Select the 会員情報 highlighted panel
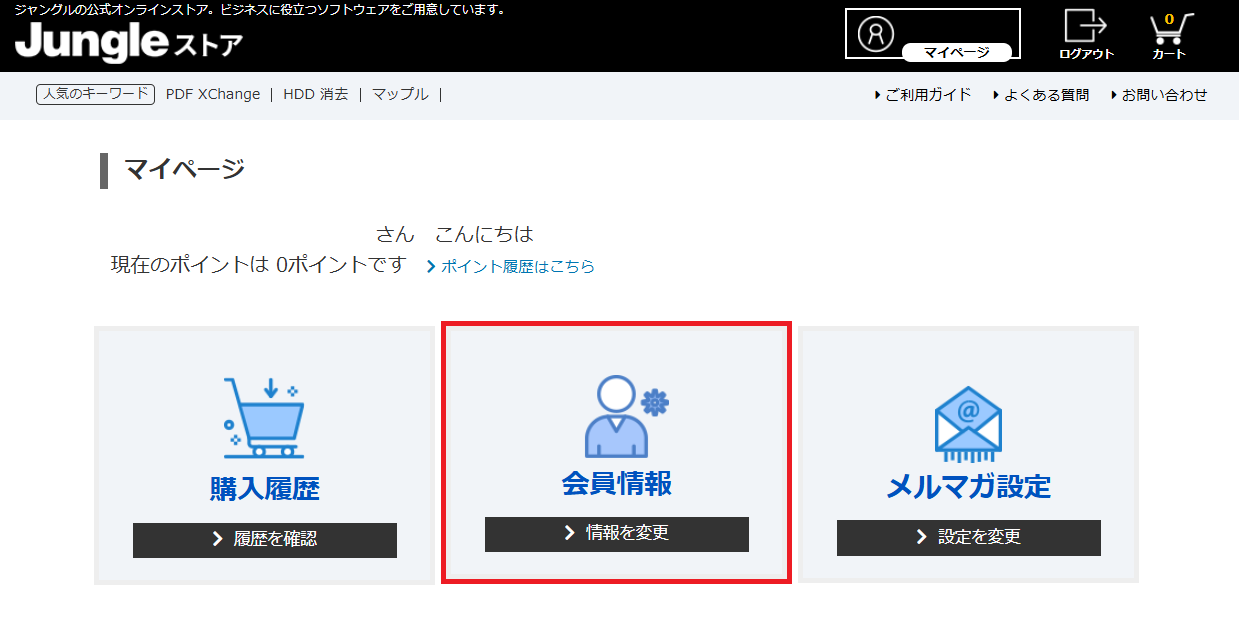The image size is (1239, 619). point(615,453)
